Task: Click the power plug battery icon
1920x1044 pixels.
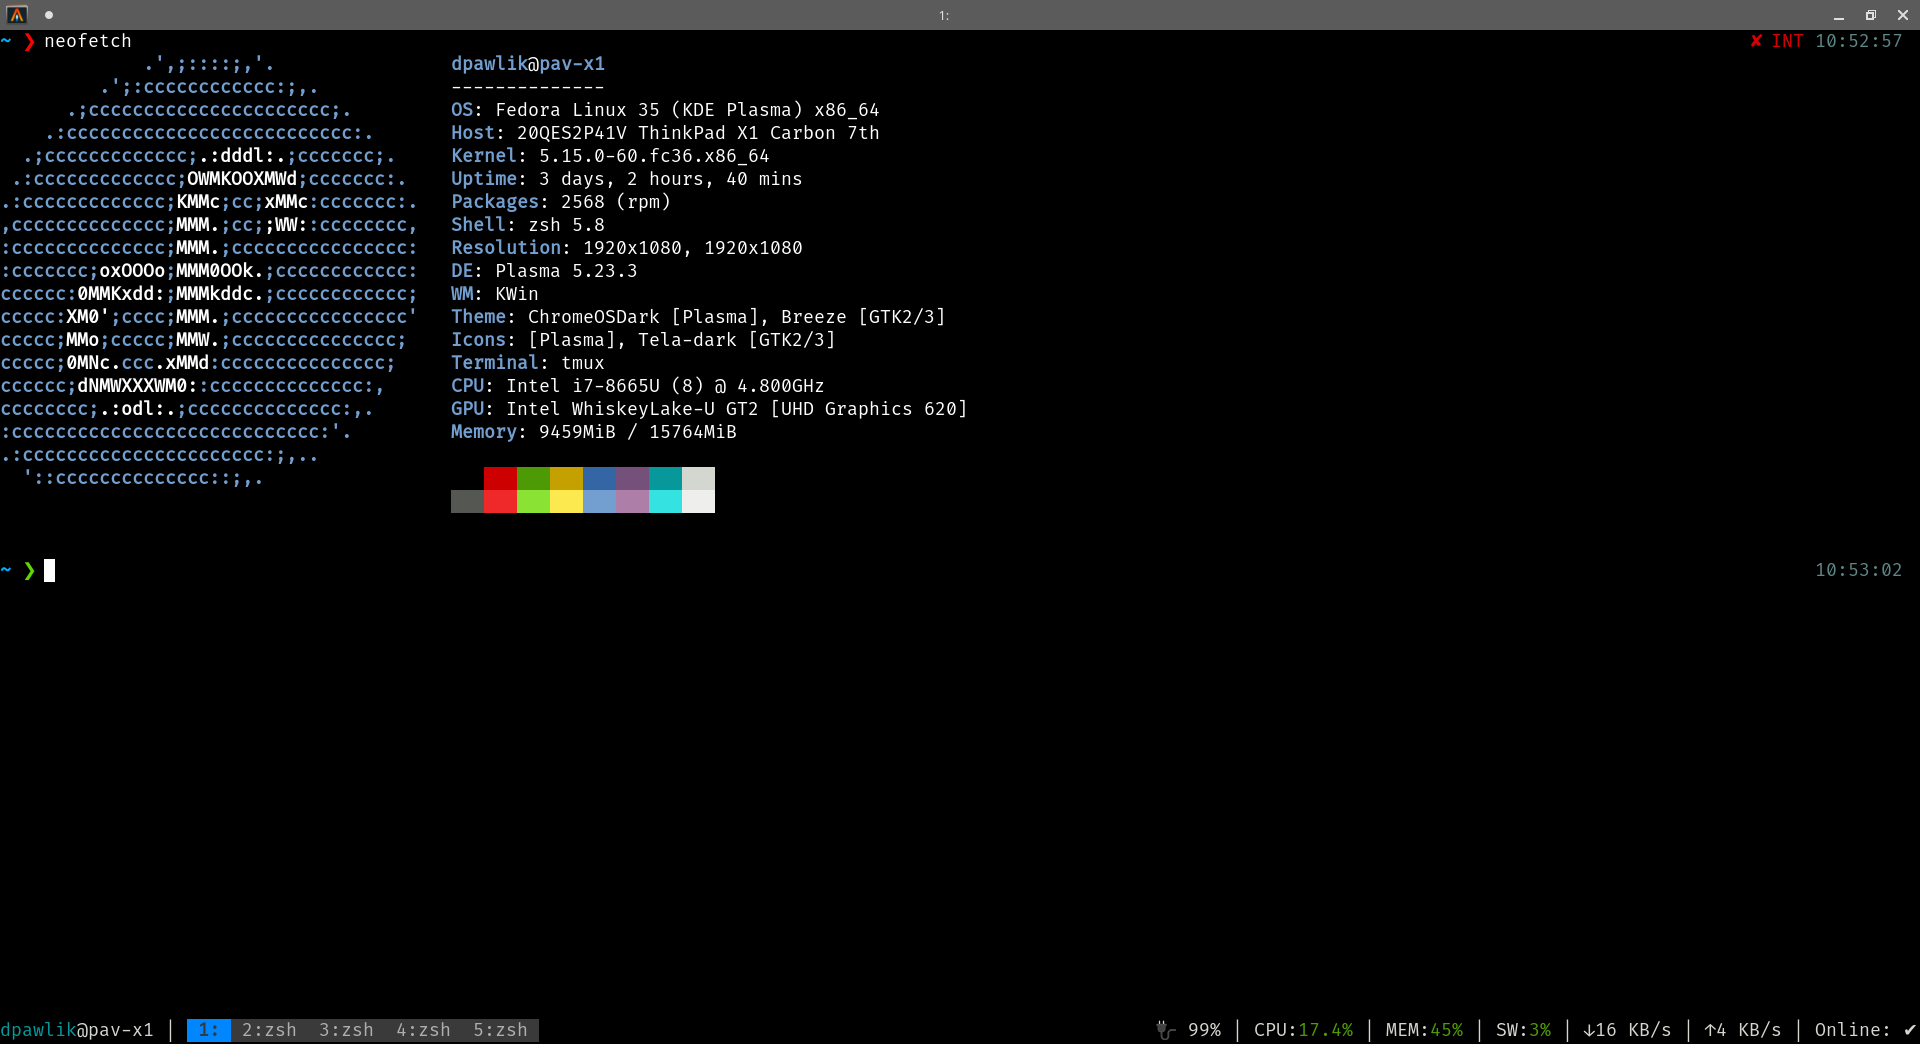Action: coord(1164,1030)
